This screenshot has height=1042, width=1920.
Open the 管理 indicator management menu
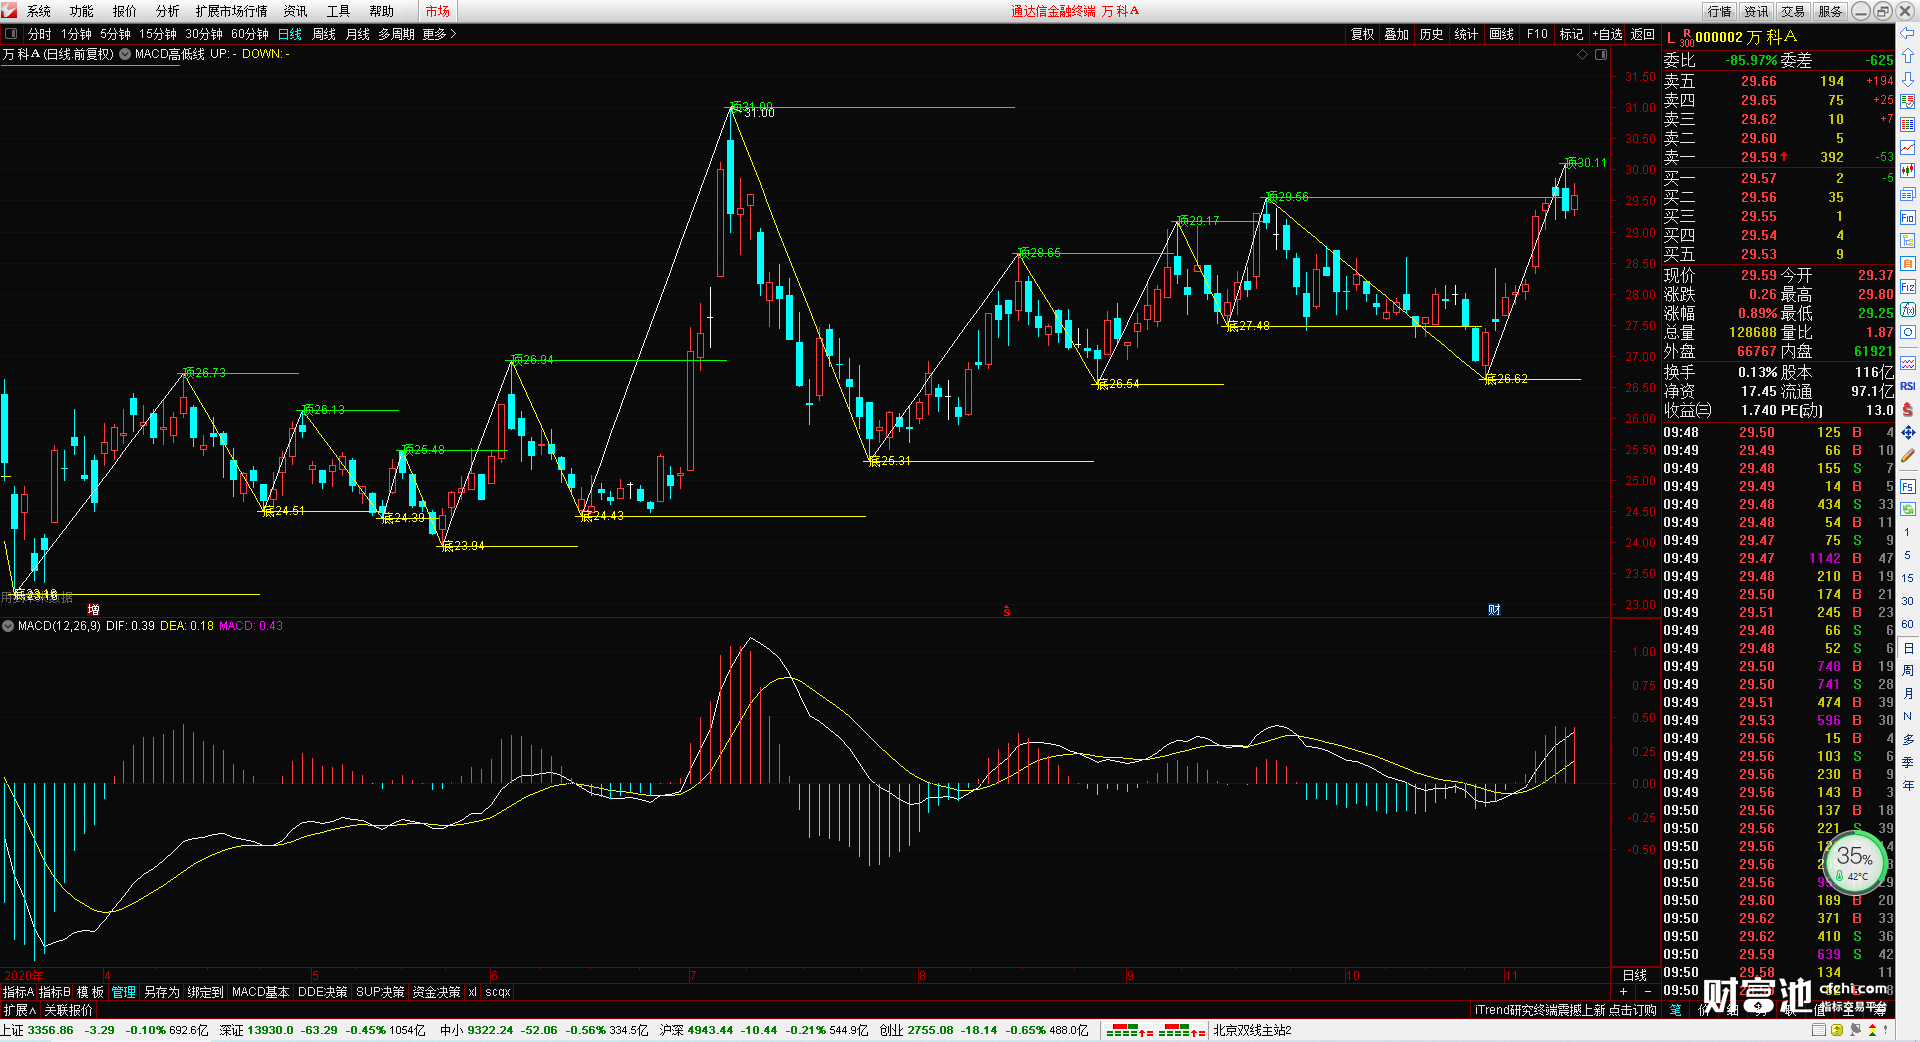point(123,992)
